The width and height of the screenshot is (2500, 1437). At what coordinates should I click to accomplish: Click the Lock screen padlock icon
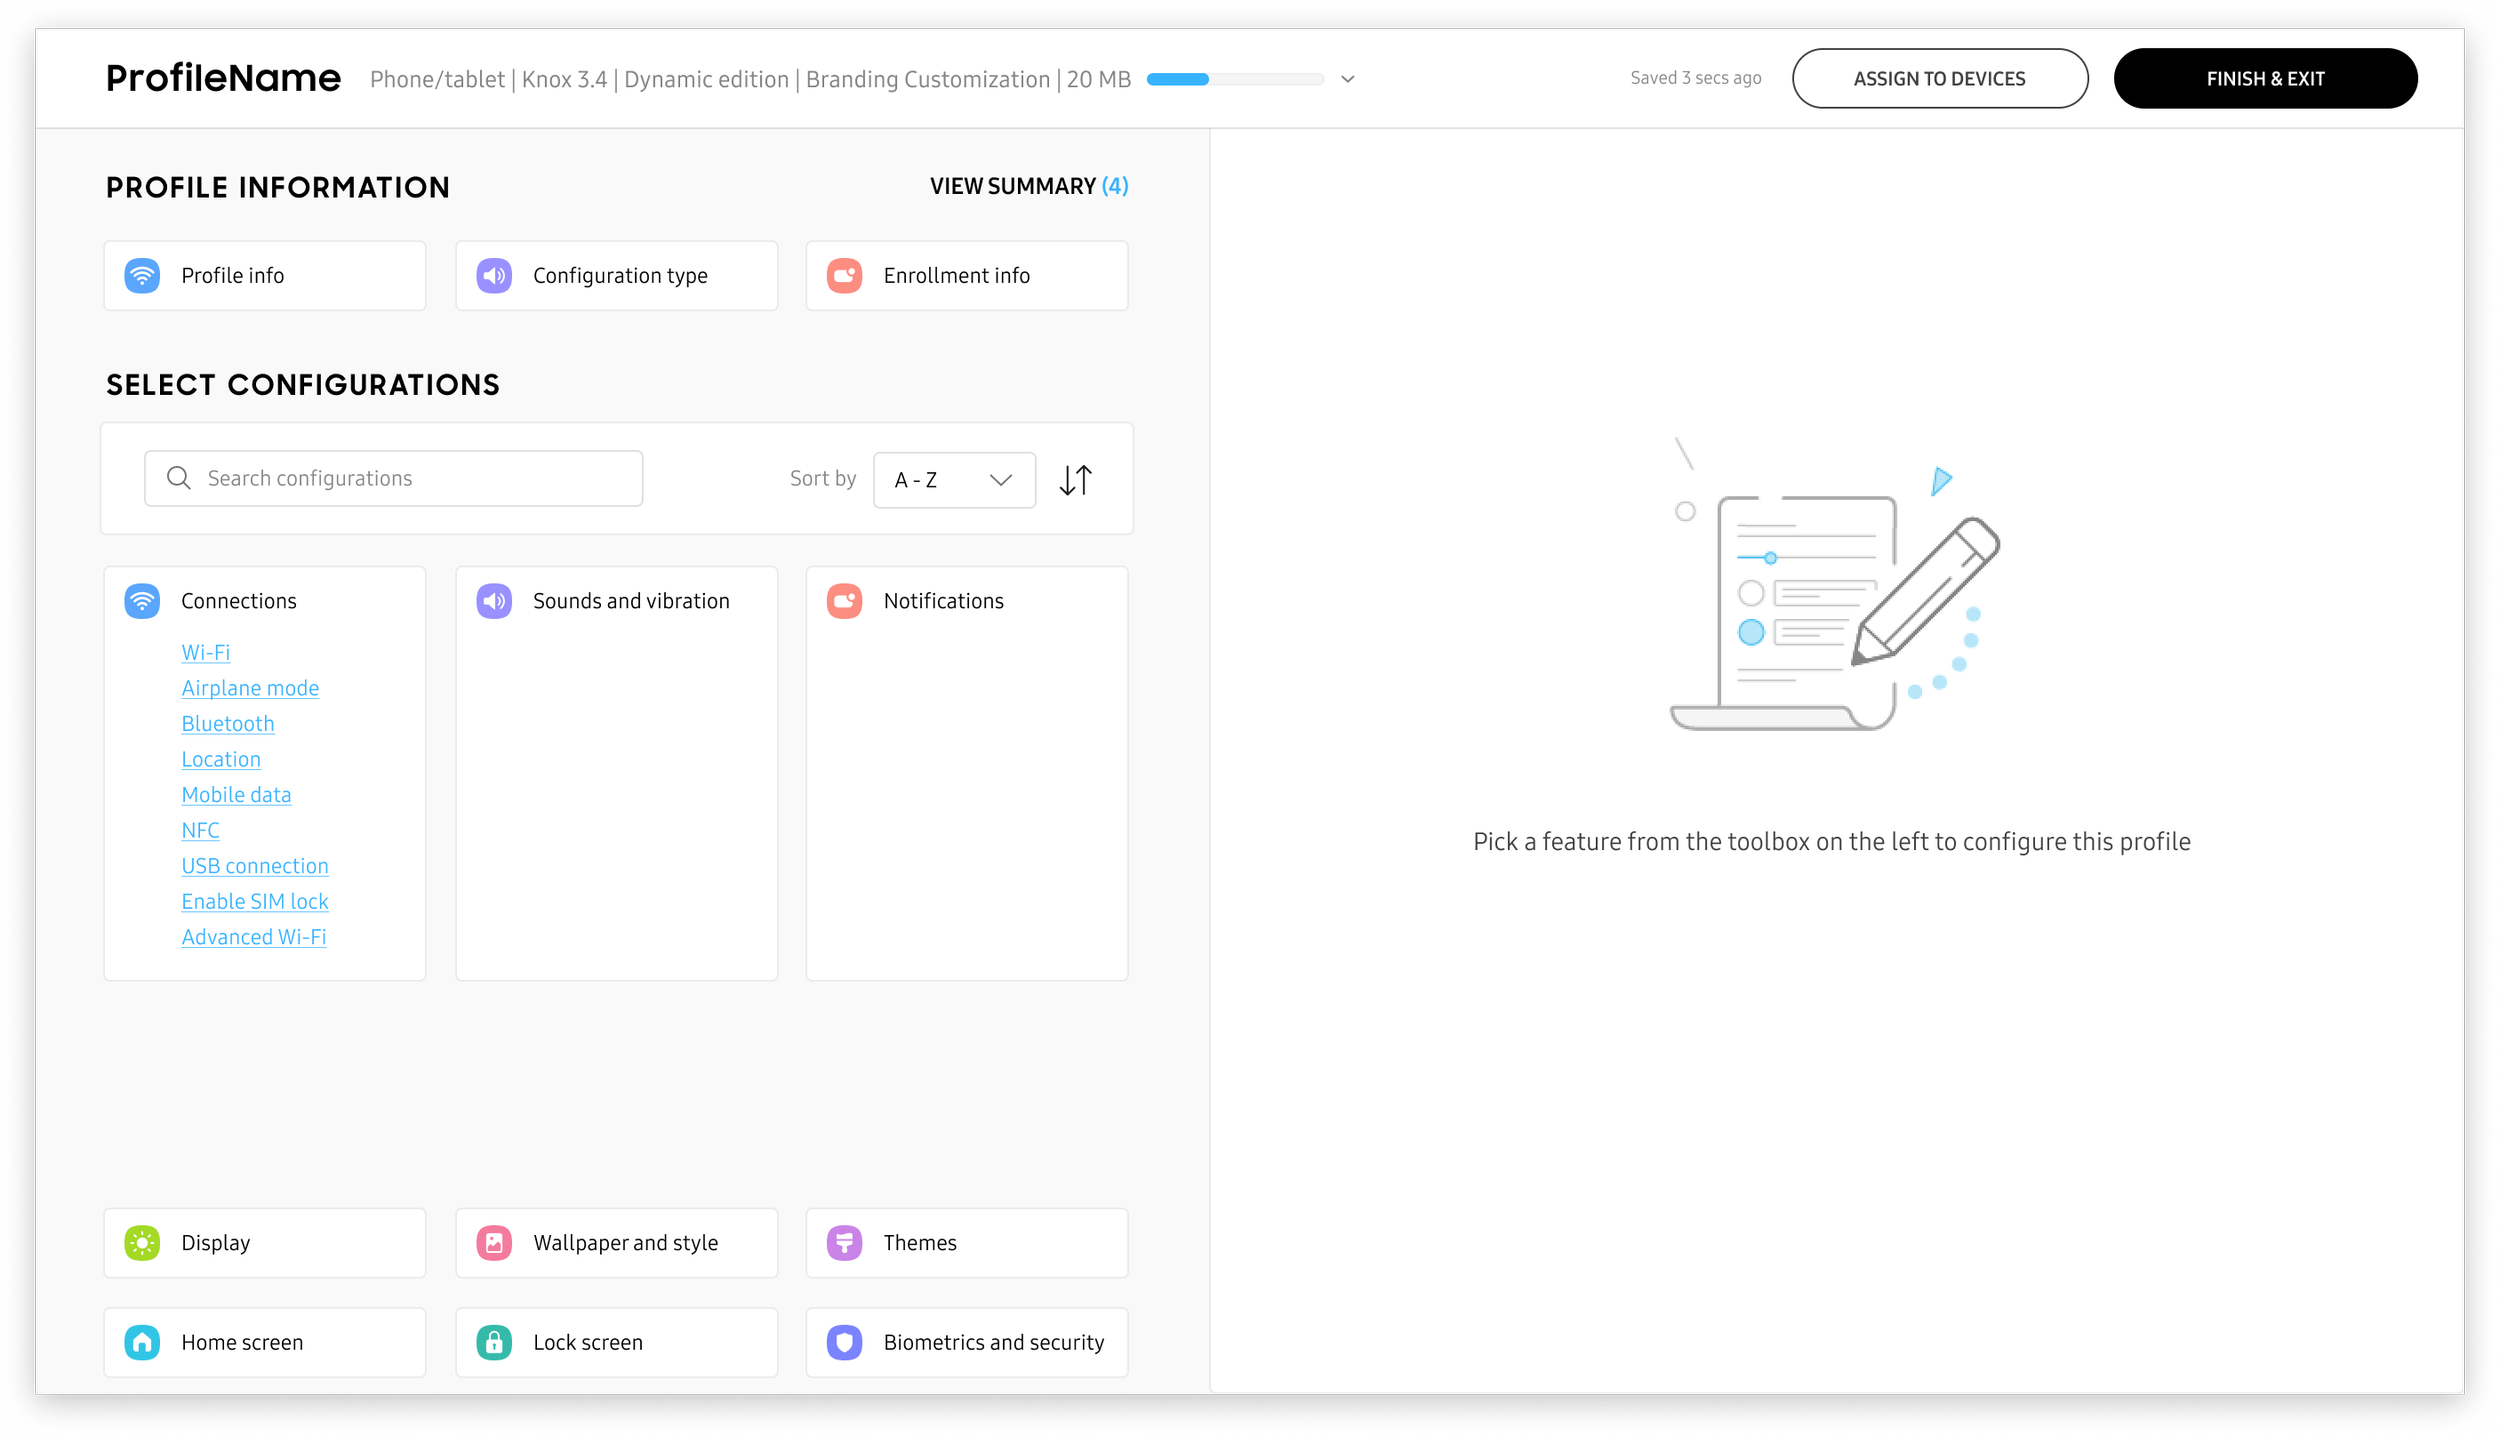coord(494,1343)
